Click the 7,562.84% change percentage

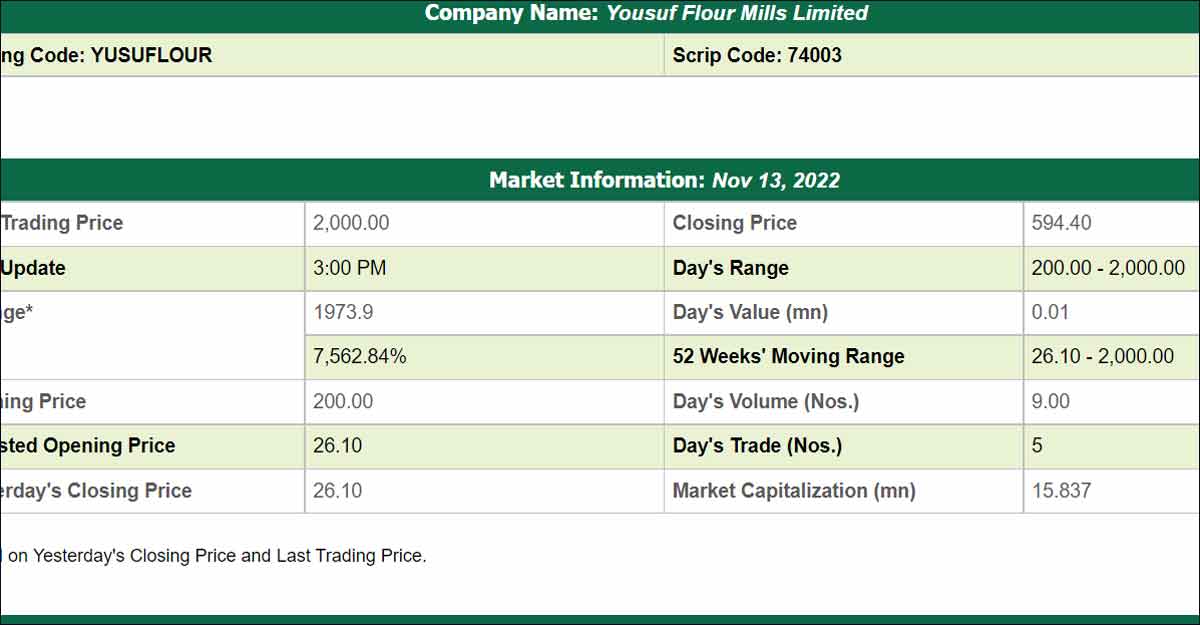pos(360,357)
